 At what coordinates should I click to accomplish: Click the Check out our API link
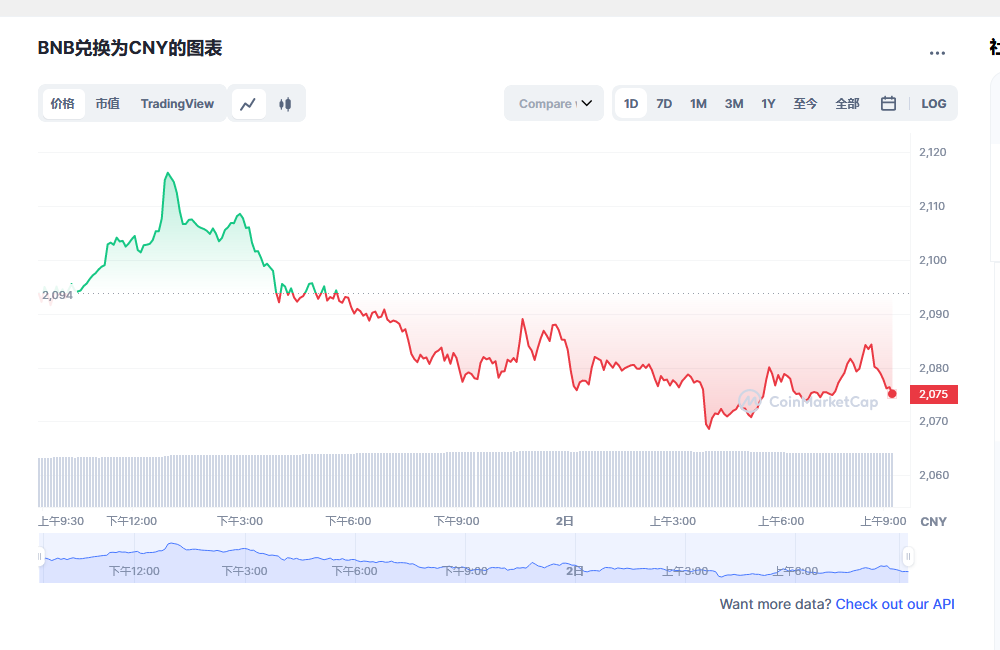[x=894, y=604]
